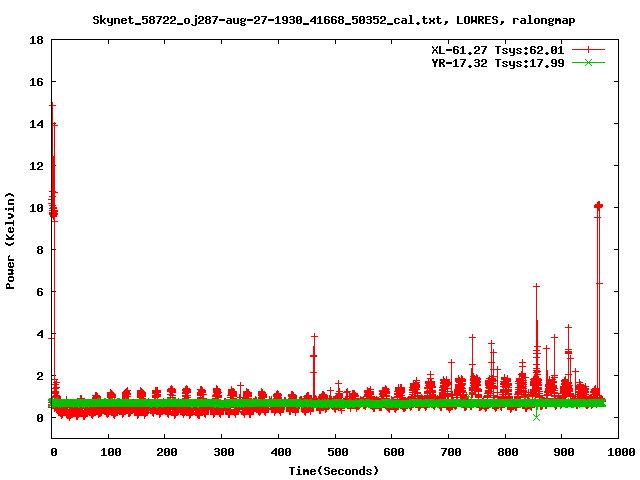This screenshot has height=480, width=640.
Task: Click y-axis tick label 6
Action: pyautogui.click(x=40, y=292)
